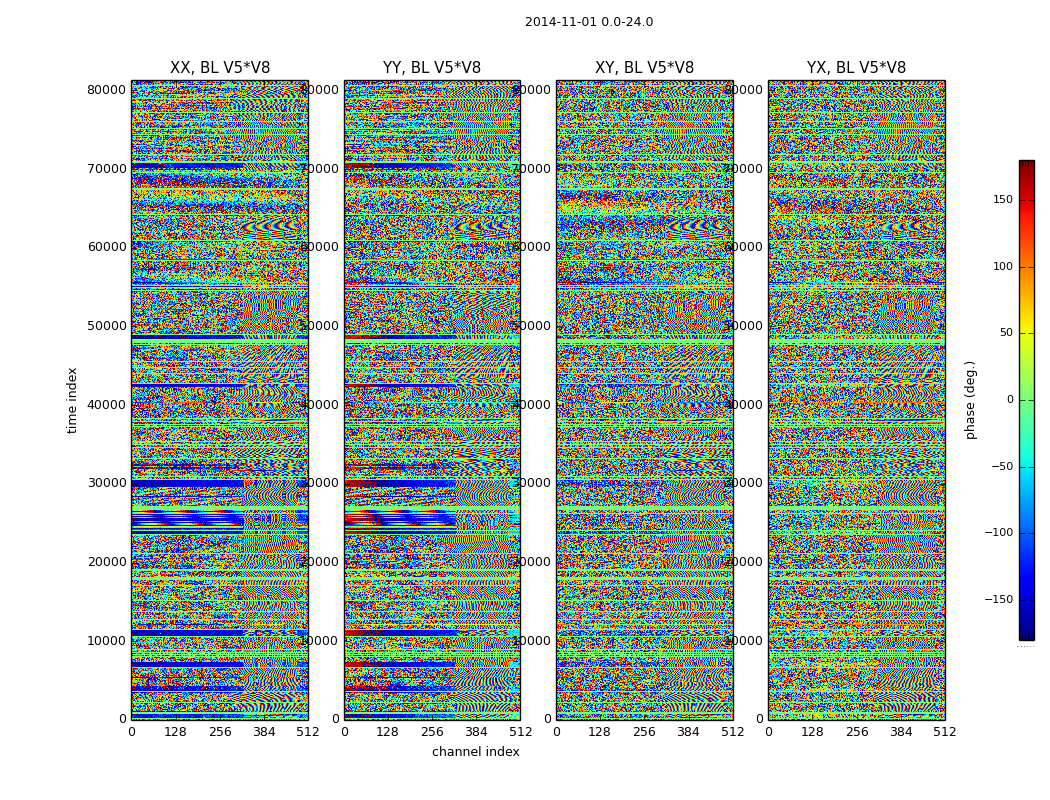Click inside the YY phase plot panel
Viewport: 1050px width, 800px height.
coord(432,400)
